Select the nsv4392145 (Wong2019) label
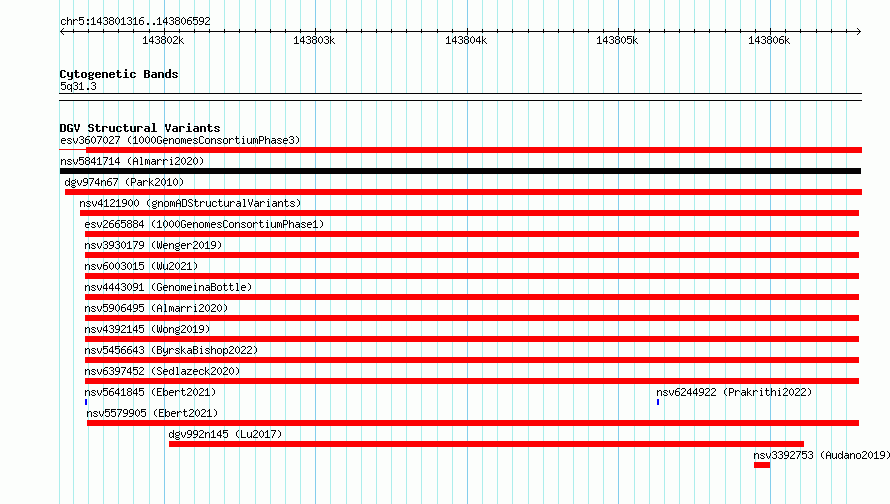Image resolution: width=890 pixels, height=504 pixels. coord(147,329)
